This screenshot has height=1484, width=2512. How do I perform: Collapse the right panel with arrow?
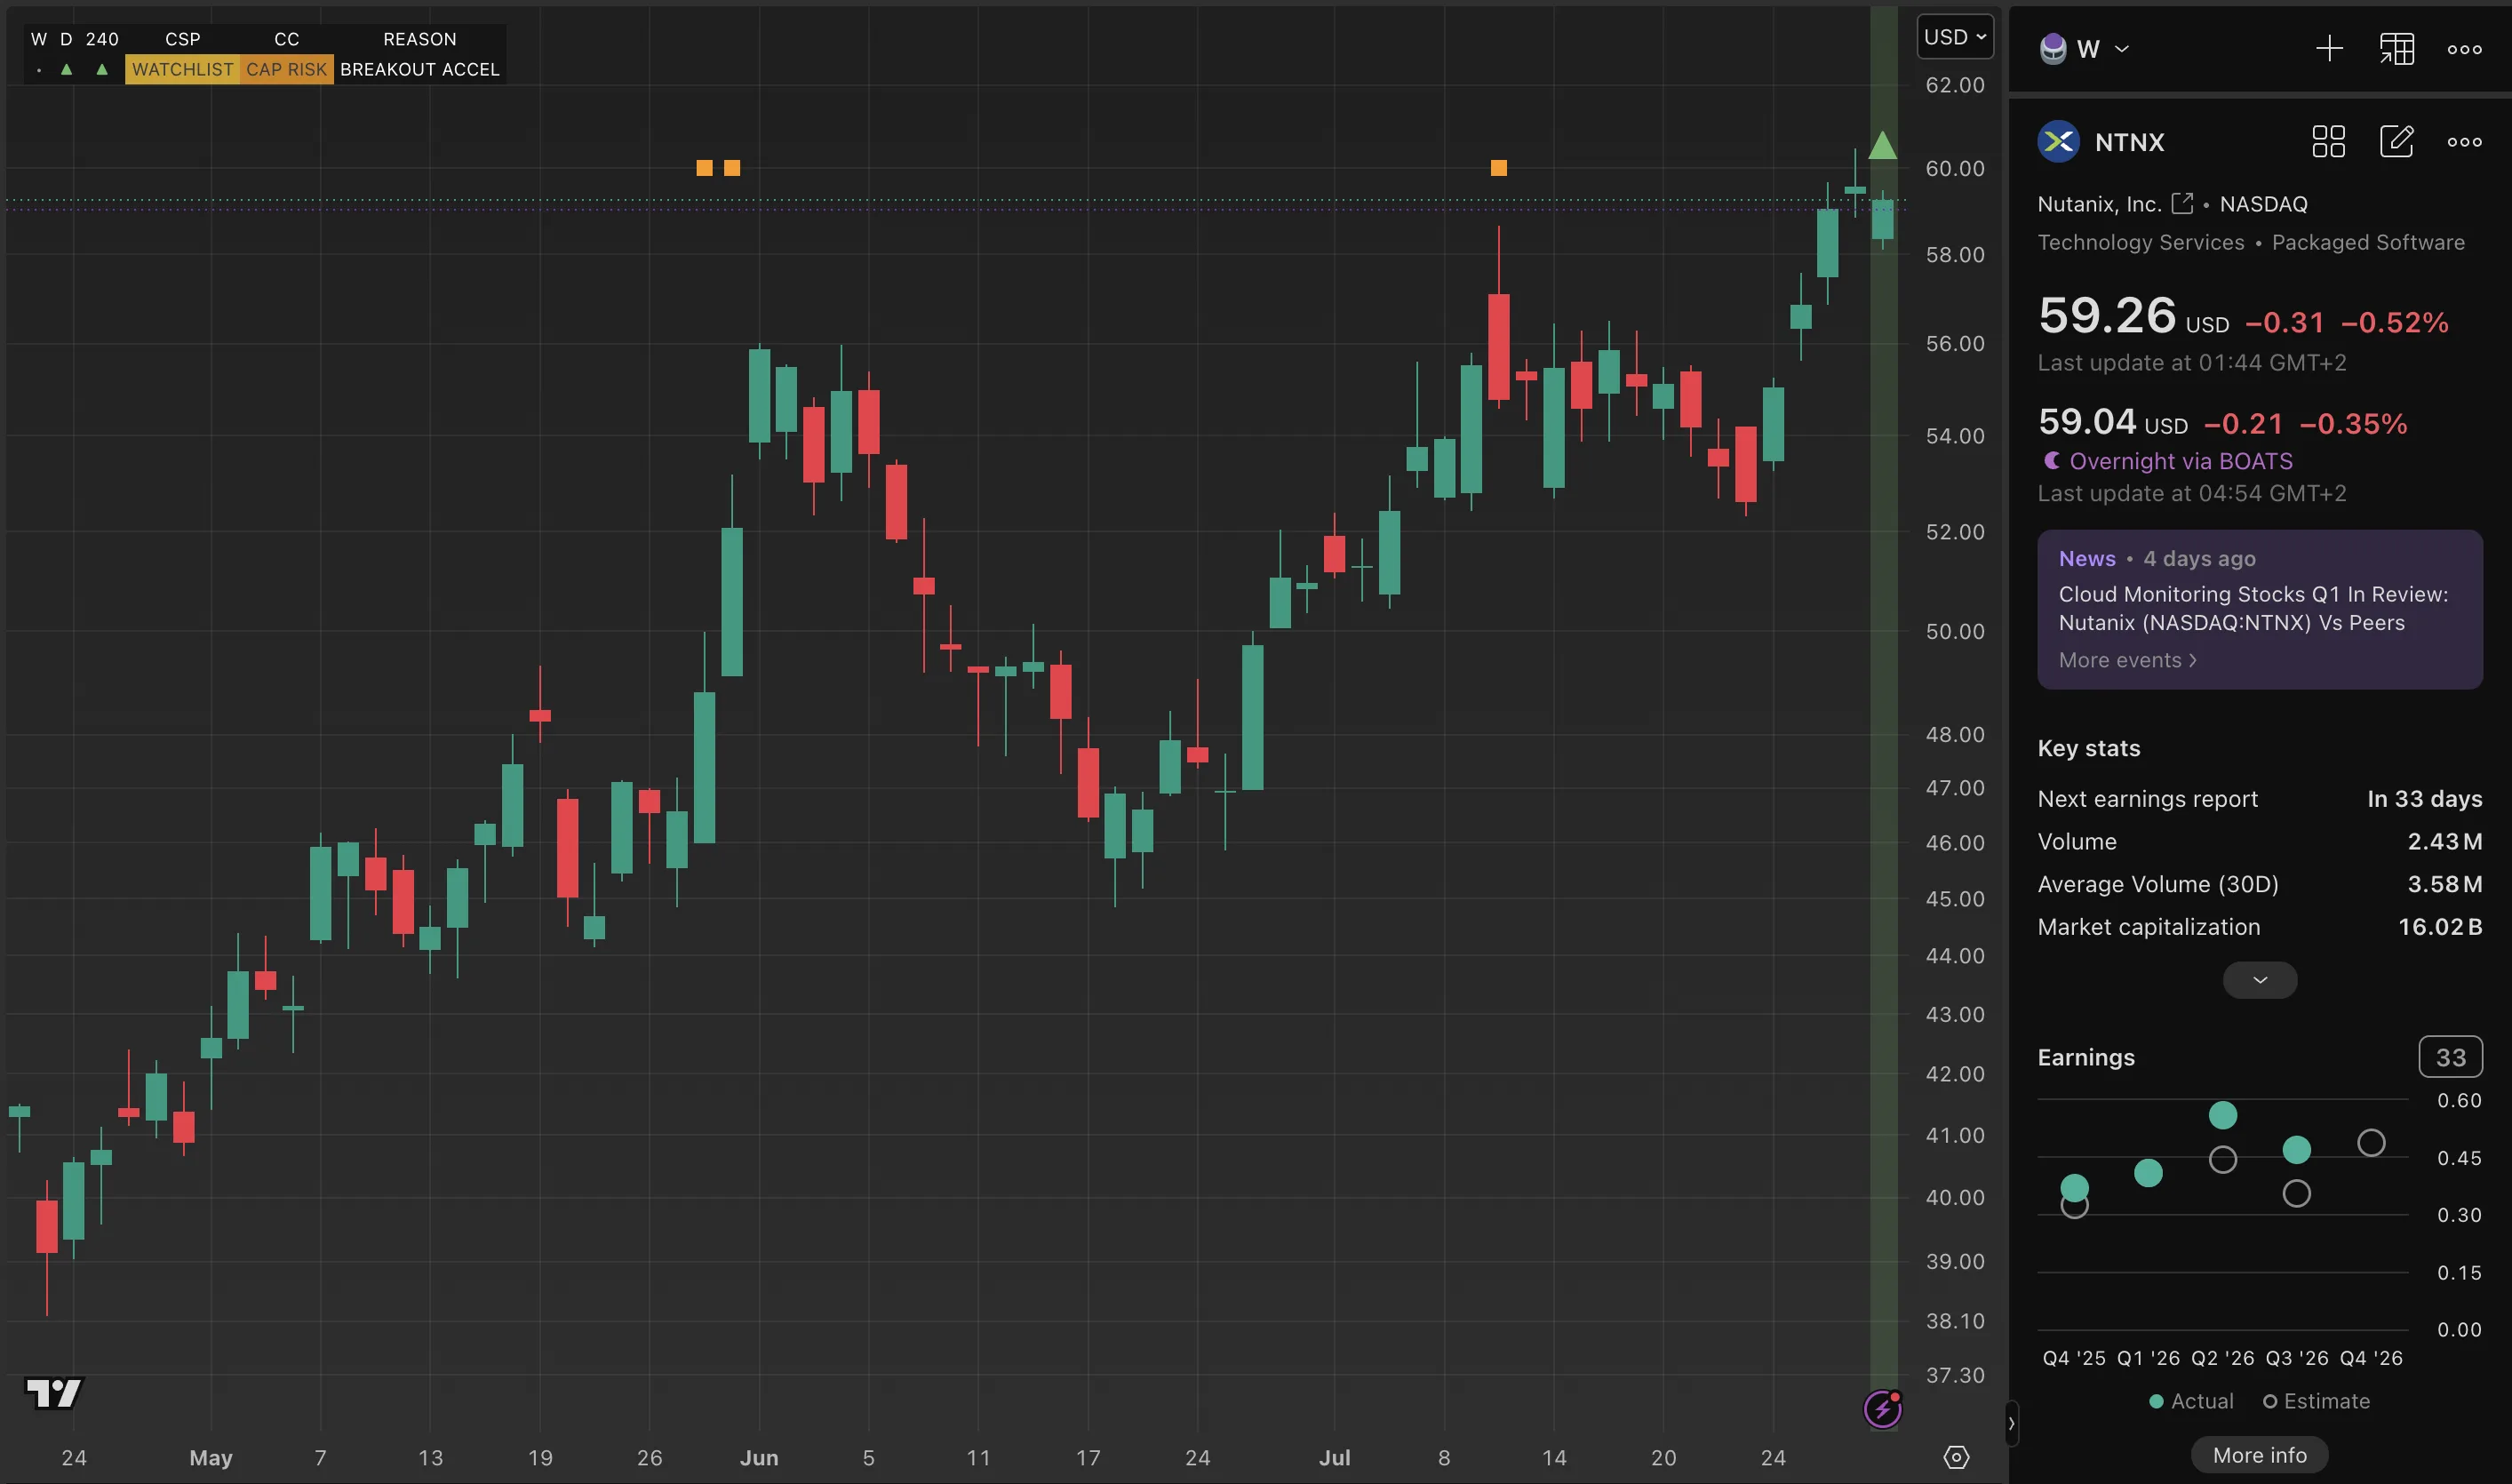tap(2011, 1423)
